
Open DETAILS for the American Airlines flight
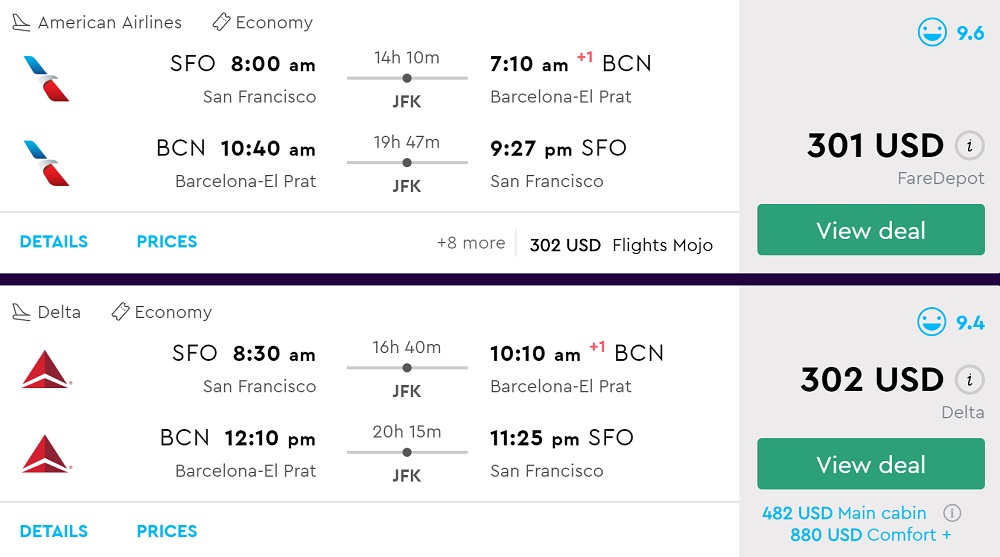tap(54, 242)
